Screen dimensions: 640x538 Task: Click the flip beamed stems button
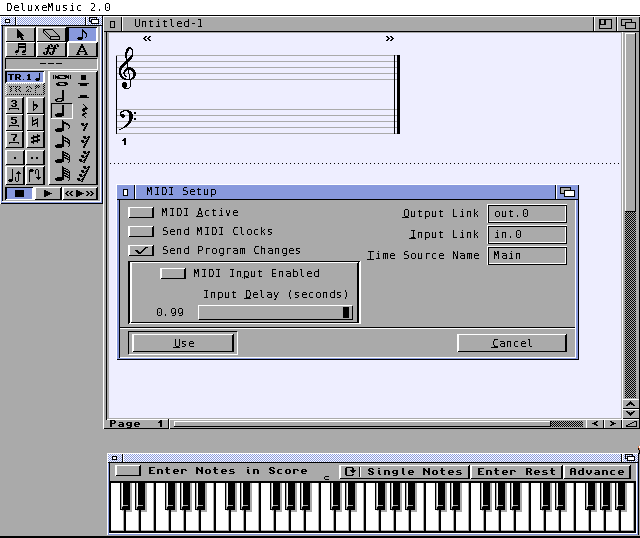tap(36, 175)
